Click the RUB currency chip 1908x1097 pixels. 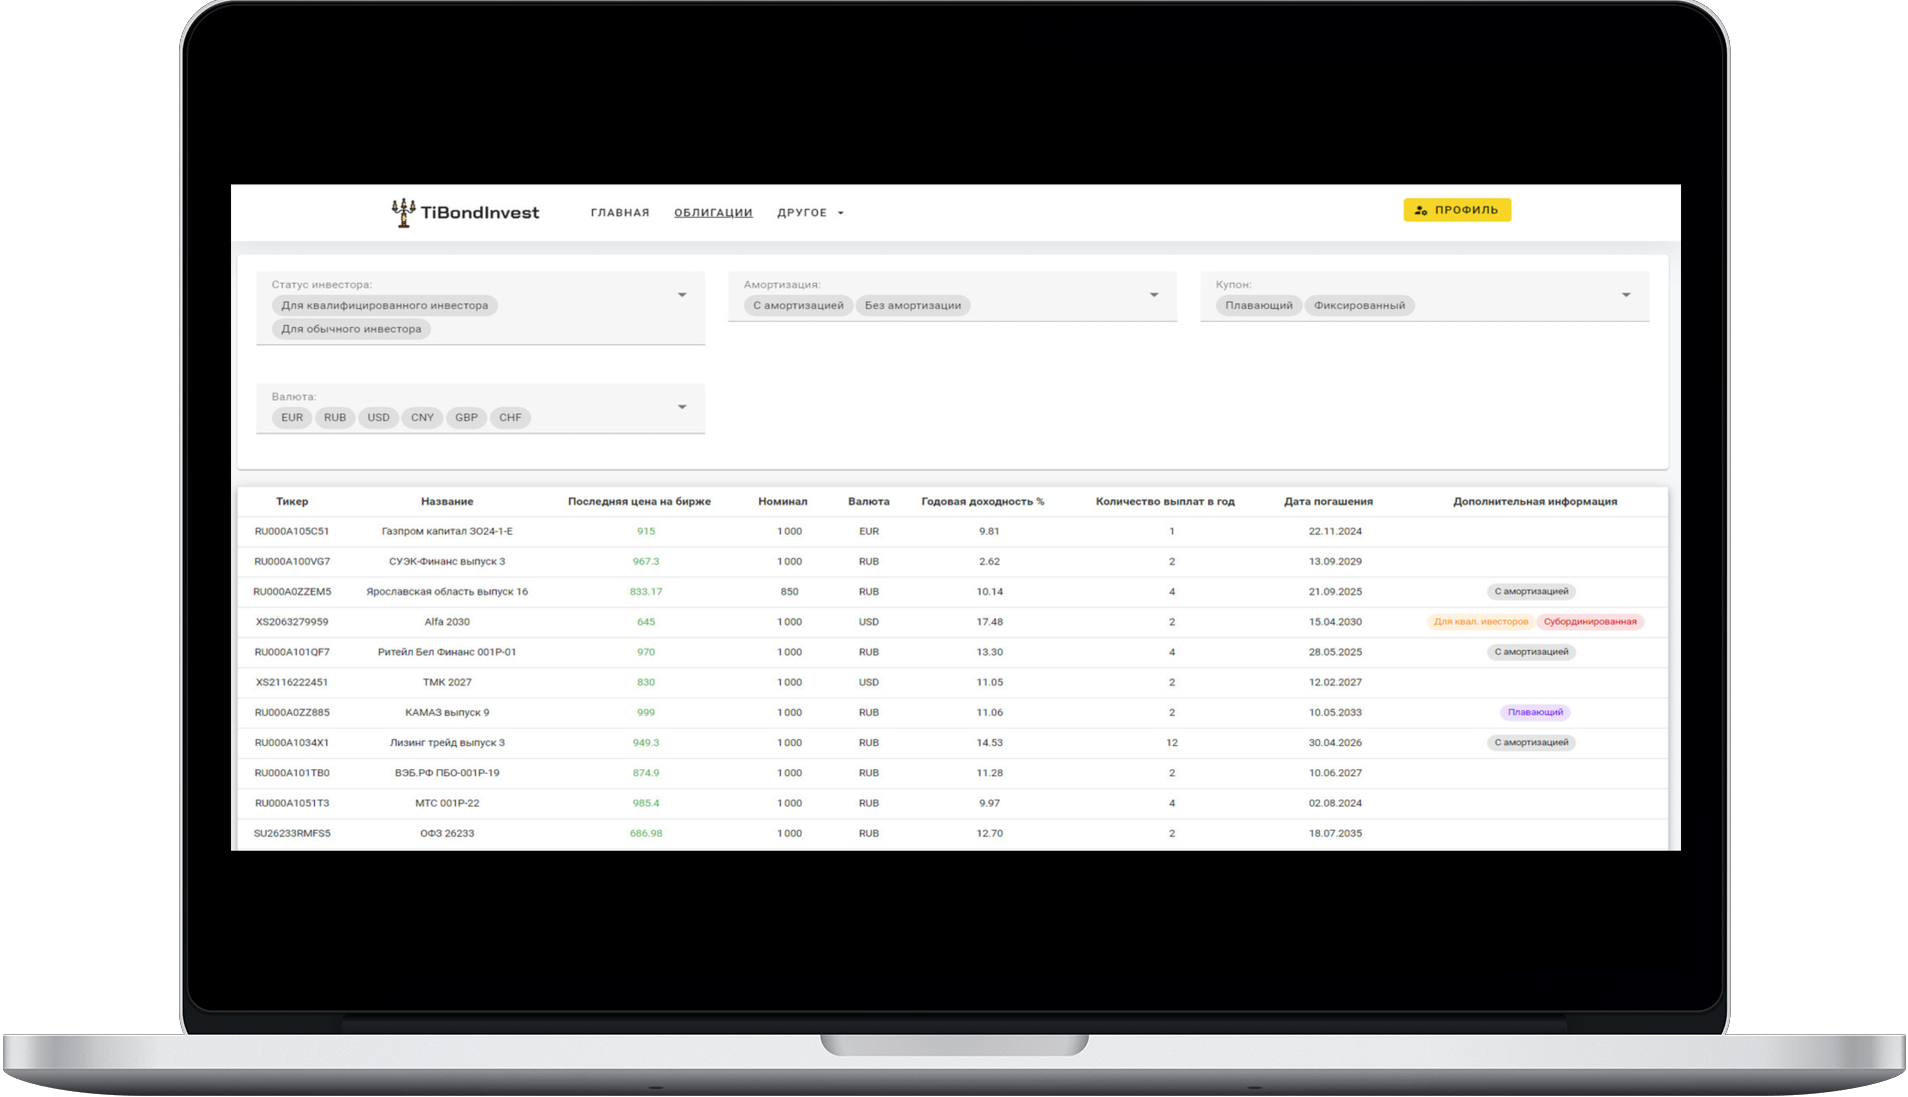(335, 418)
